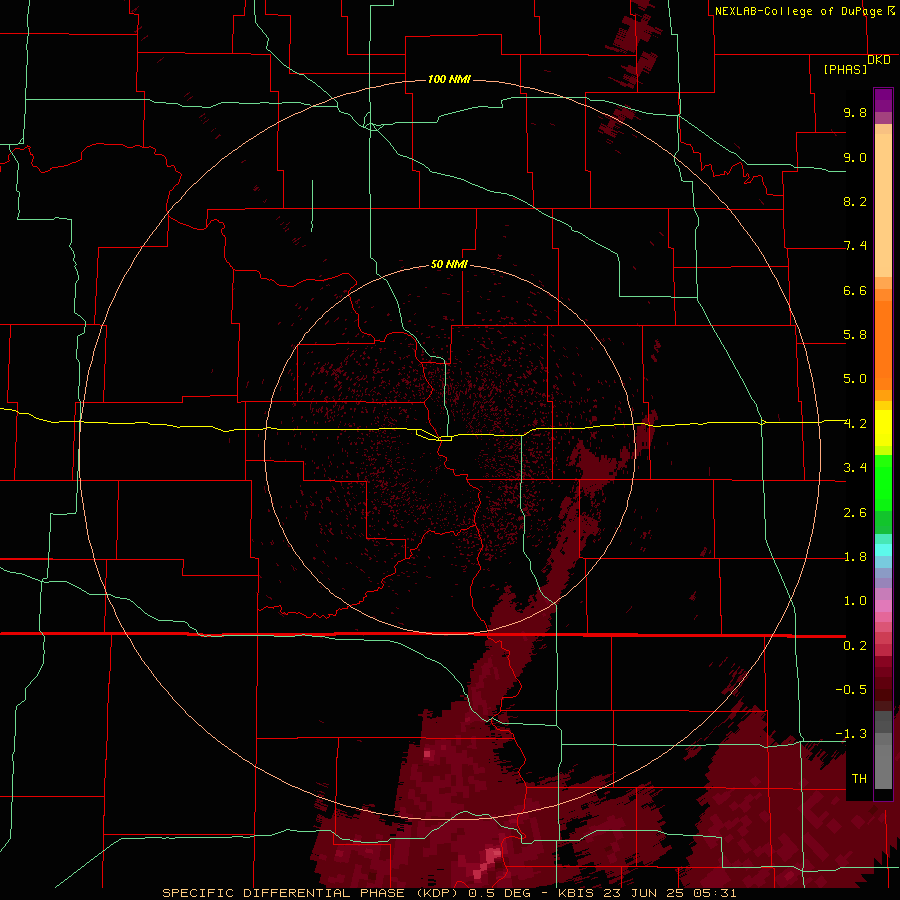Click the 5.8 scale value

[x=855, y=335]
